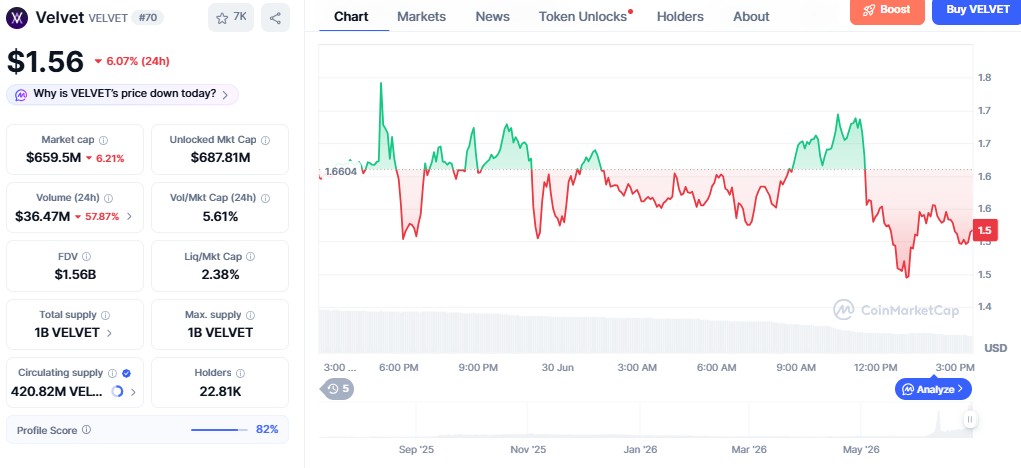
Task: Click the Holders info icon
Action: point(240,373)
